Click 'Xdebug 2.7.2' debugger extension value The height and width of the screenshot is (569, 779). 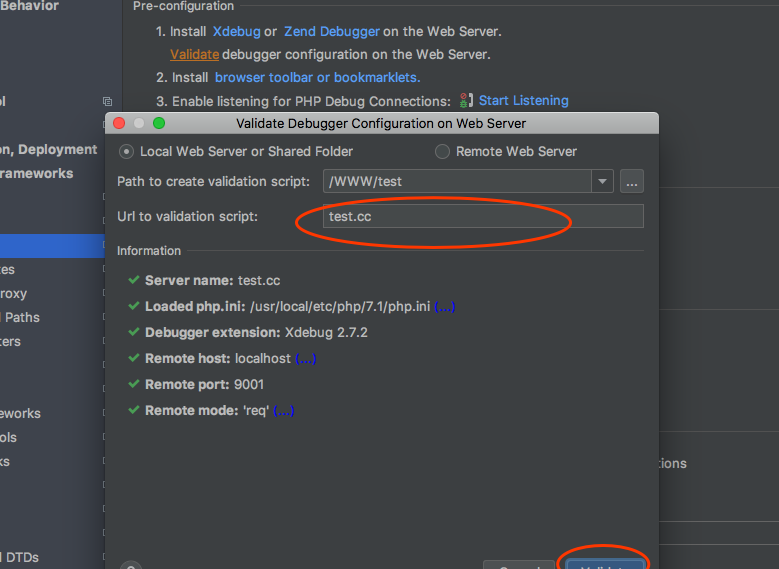326,332
